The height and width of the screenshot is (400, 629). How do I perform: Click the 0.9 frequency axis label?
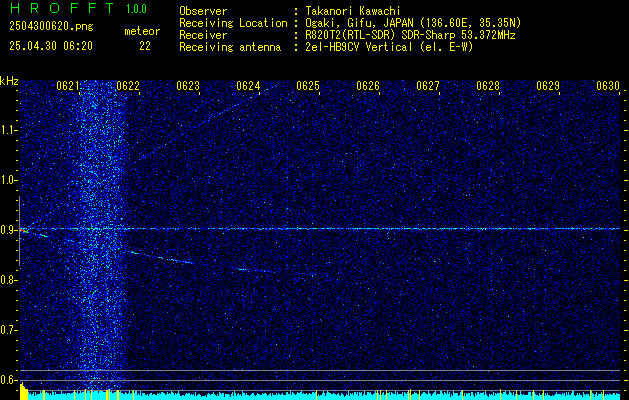pyautogui.click(x=9, y=230)
